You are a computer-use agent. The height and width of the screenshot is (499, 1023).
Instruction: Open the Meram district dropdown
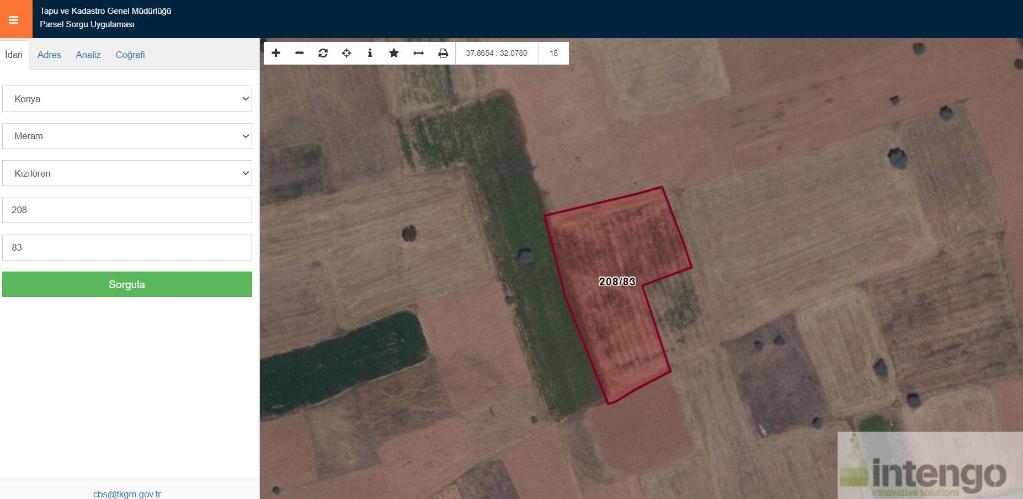click(127, 136)
